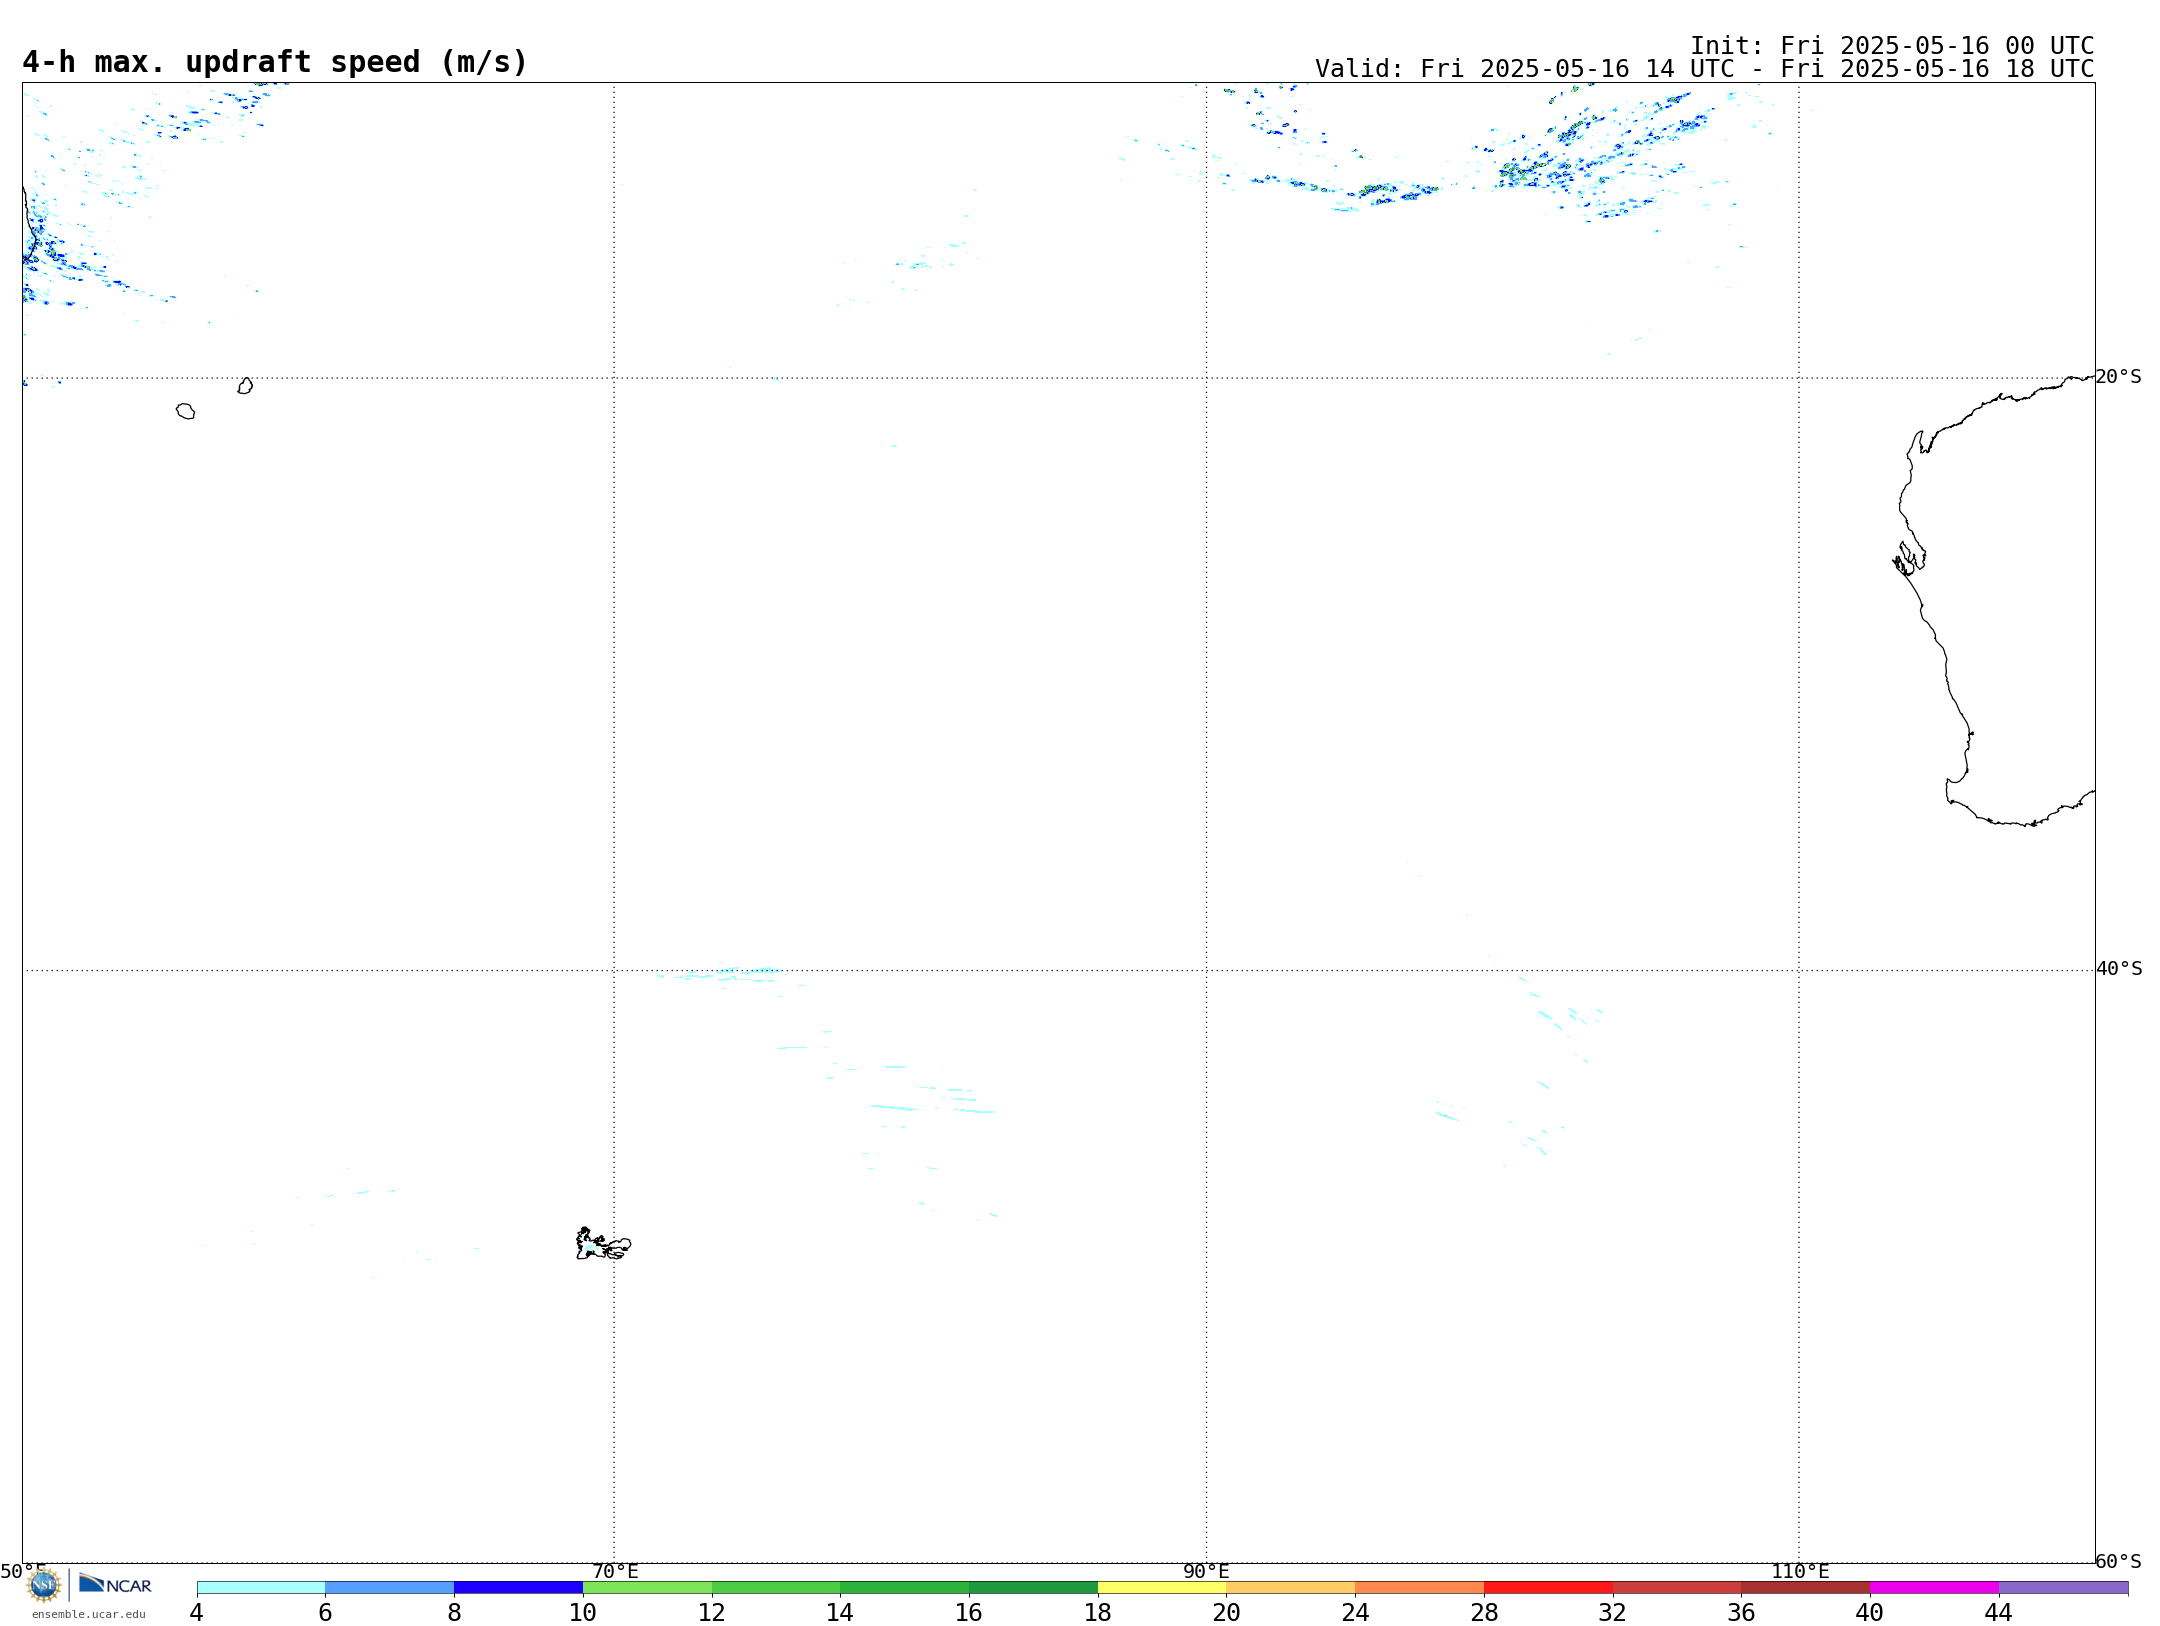The width and height of the screenshot is (2160, 1626).
Task: Pick the light blue 6–8 colorbar swatch
Action: click(390, 1588)
